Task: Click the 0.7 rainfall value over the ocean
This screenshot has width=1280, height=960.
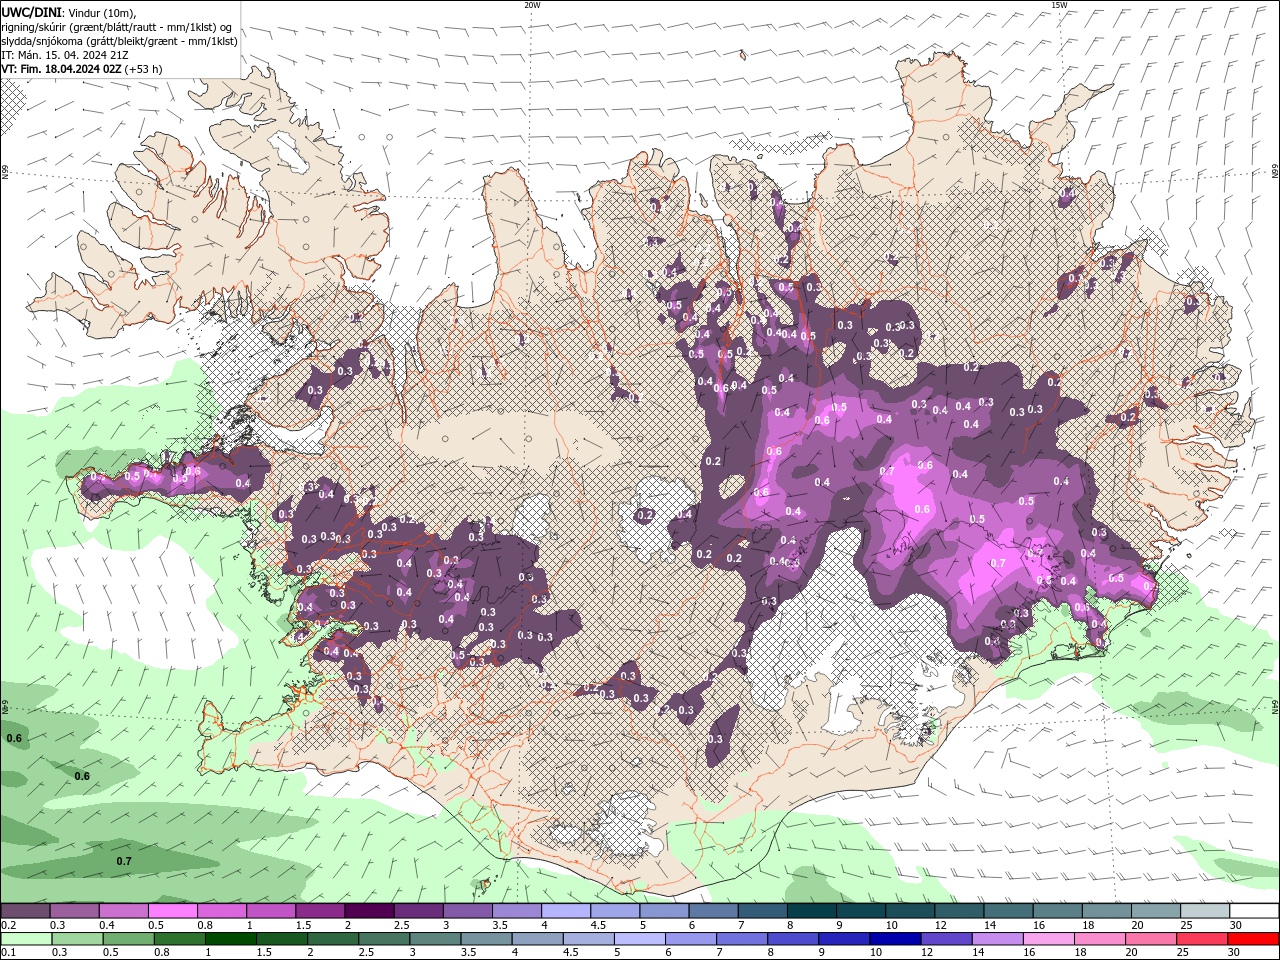Action: tap(124, 861)
